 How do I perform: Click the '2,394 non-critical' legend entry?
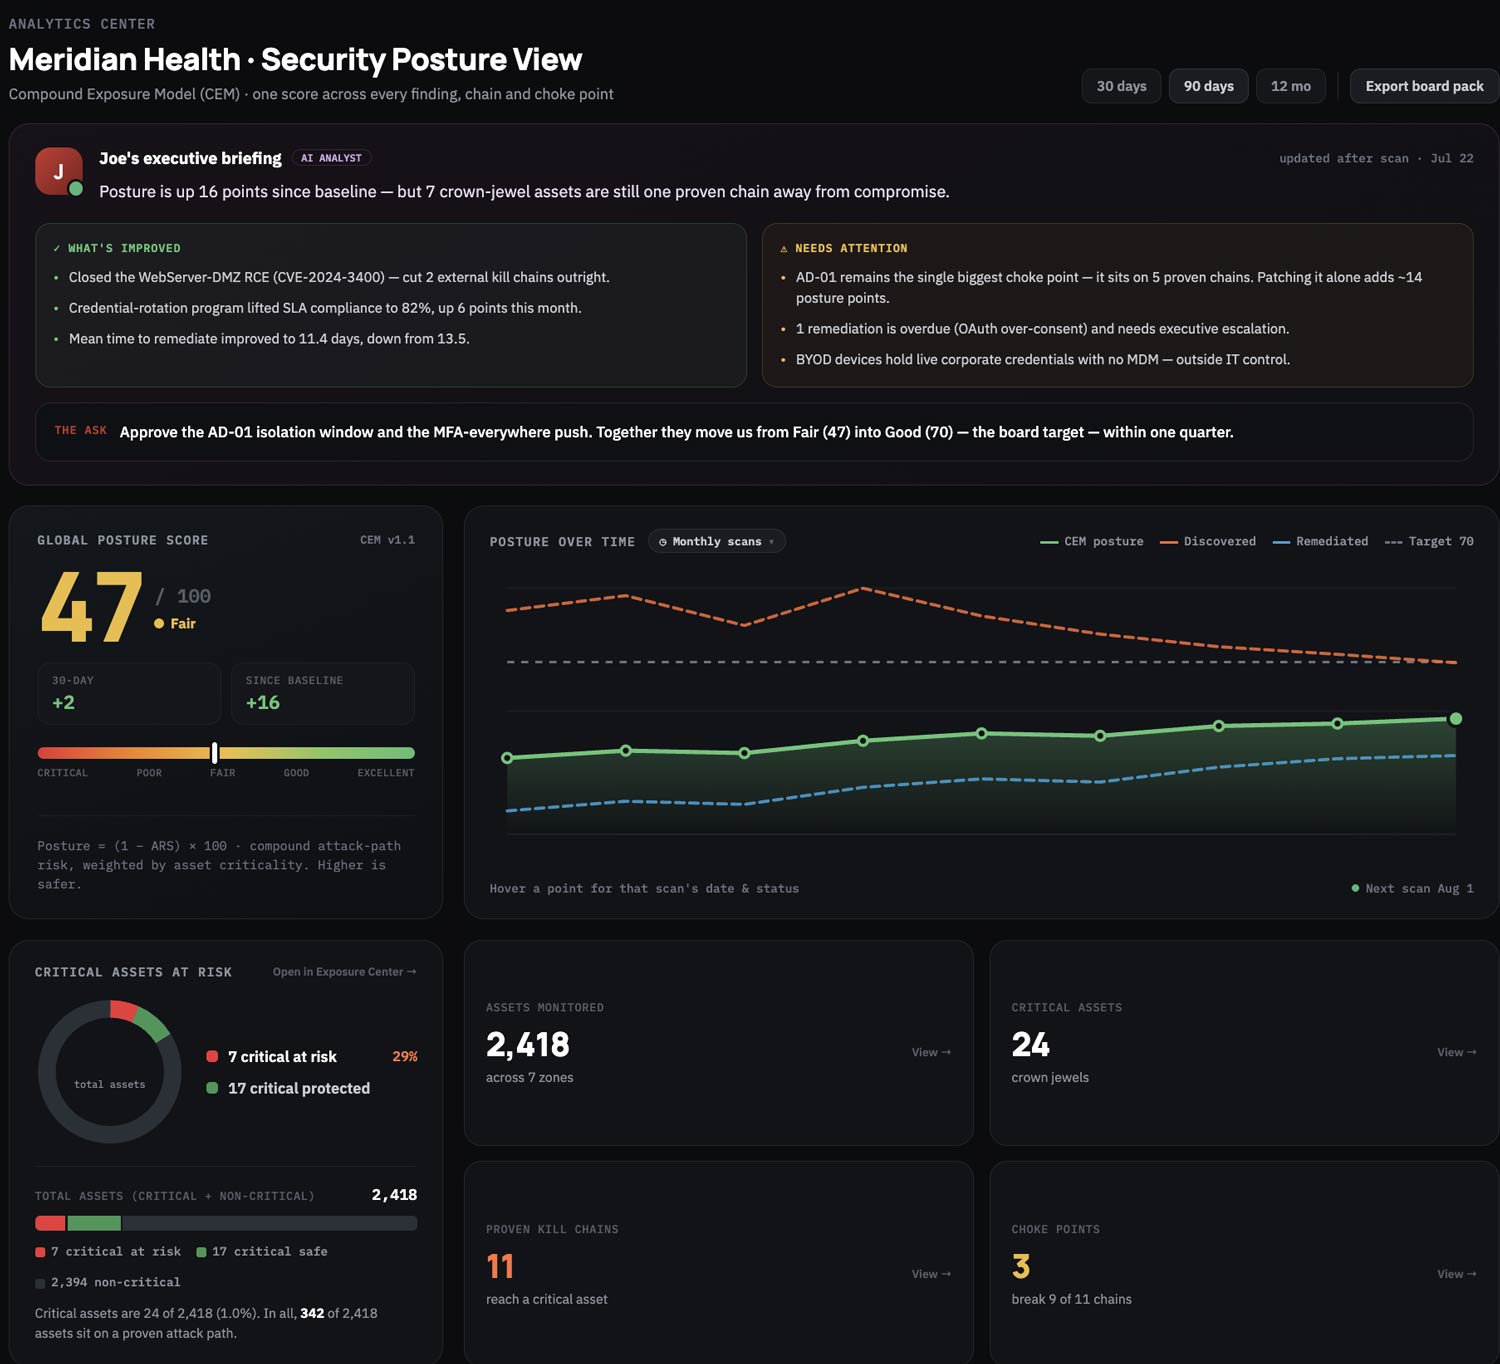(108, 1282)
